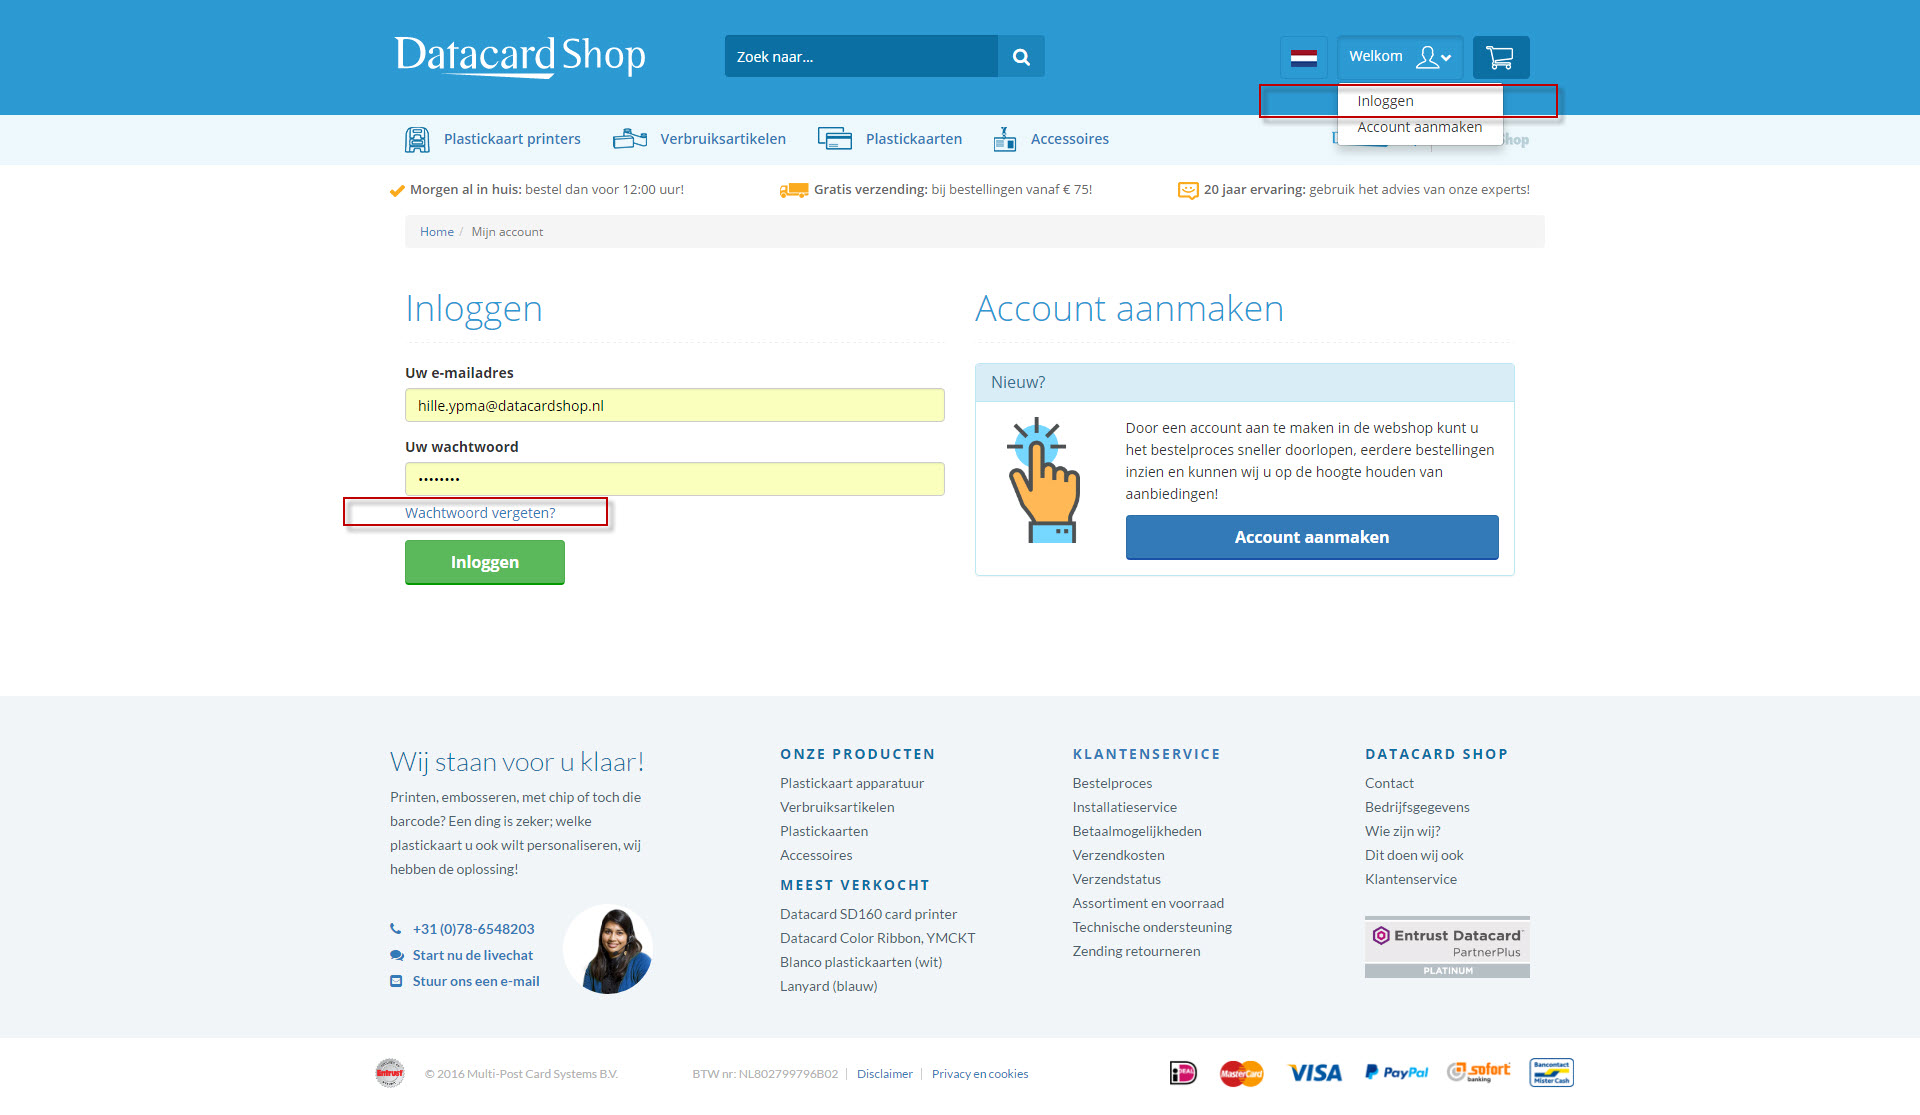Click the Plastickaarten card icon
Viewport: 1920px width, 1115px height.
pos(835,139)
